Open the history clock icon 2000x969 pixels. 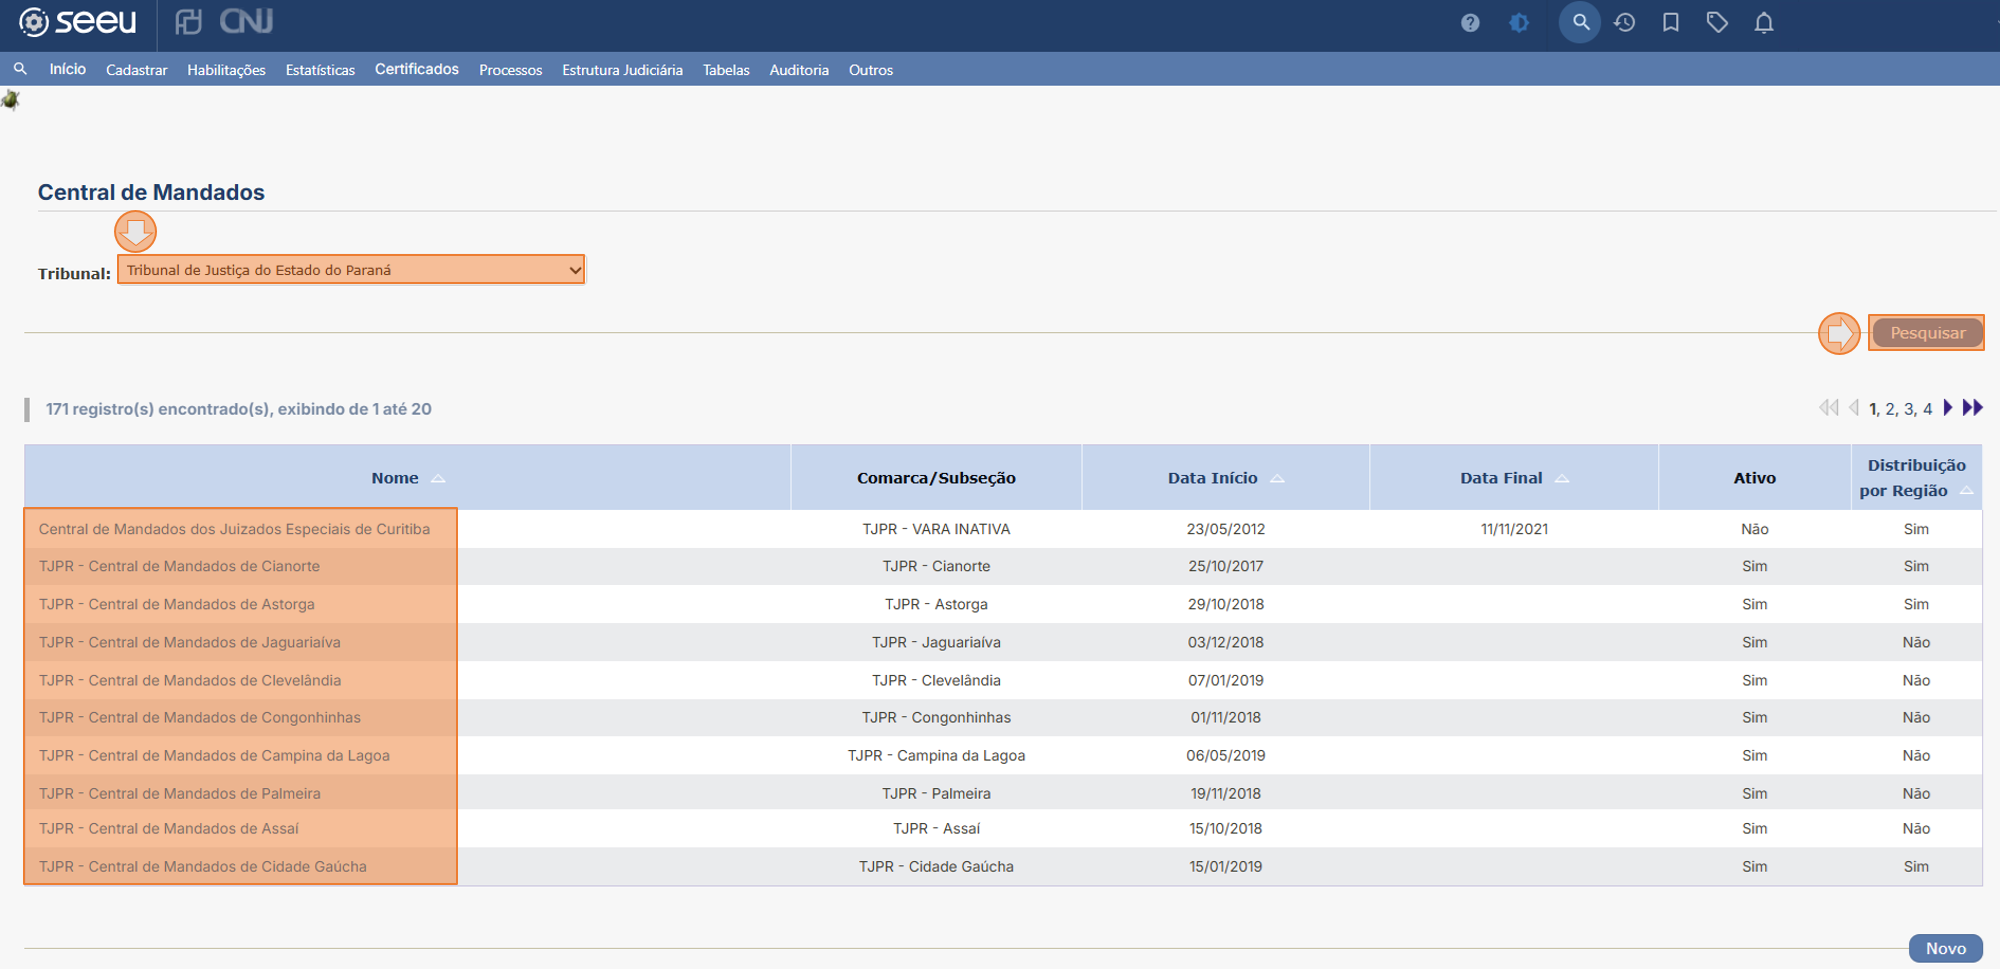(x=1625, y=22)
